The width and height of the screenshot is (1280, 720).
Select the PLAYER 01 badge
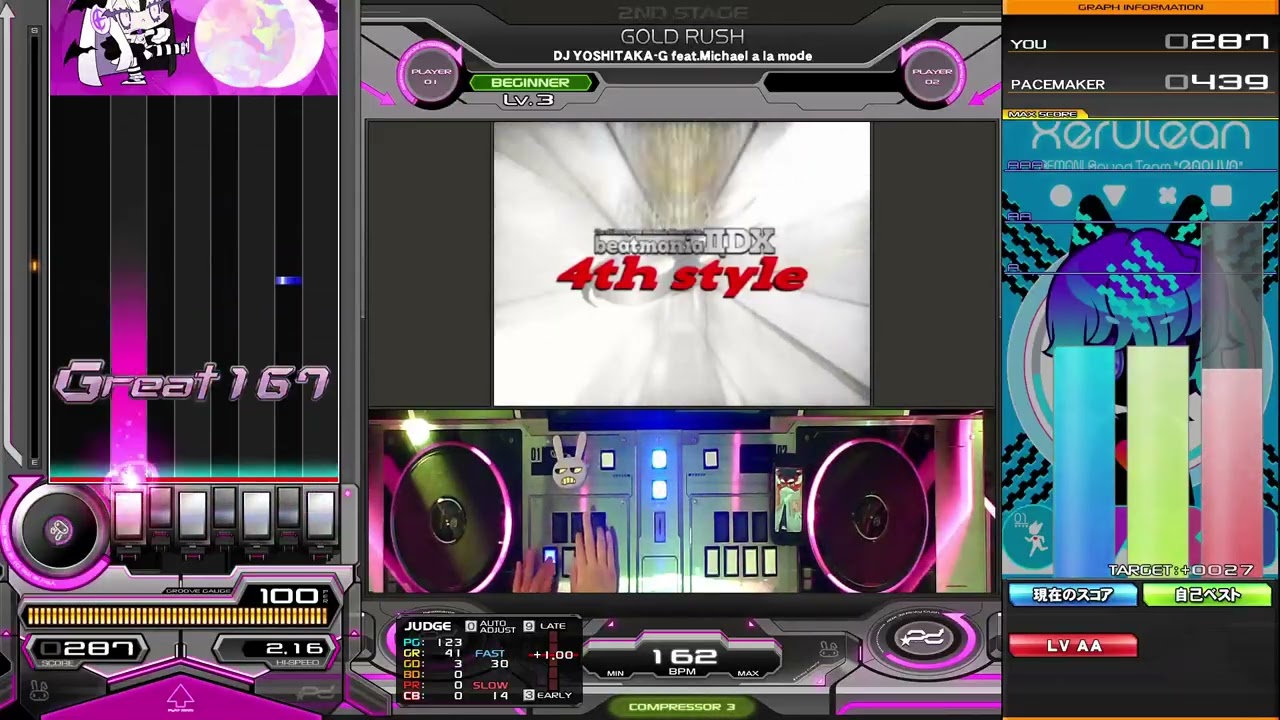pos(431,76)
